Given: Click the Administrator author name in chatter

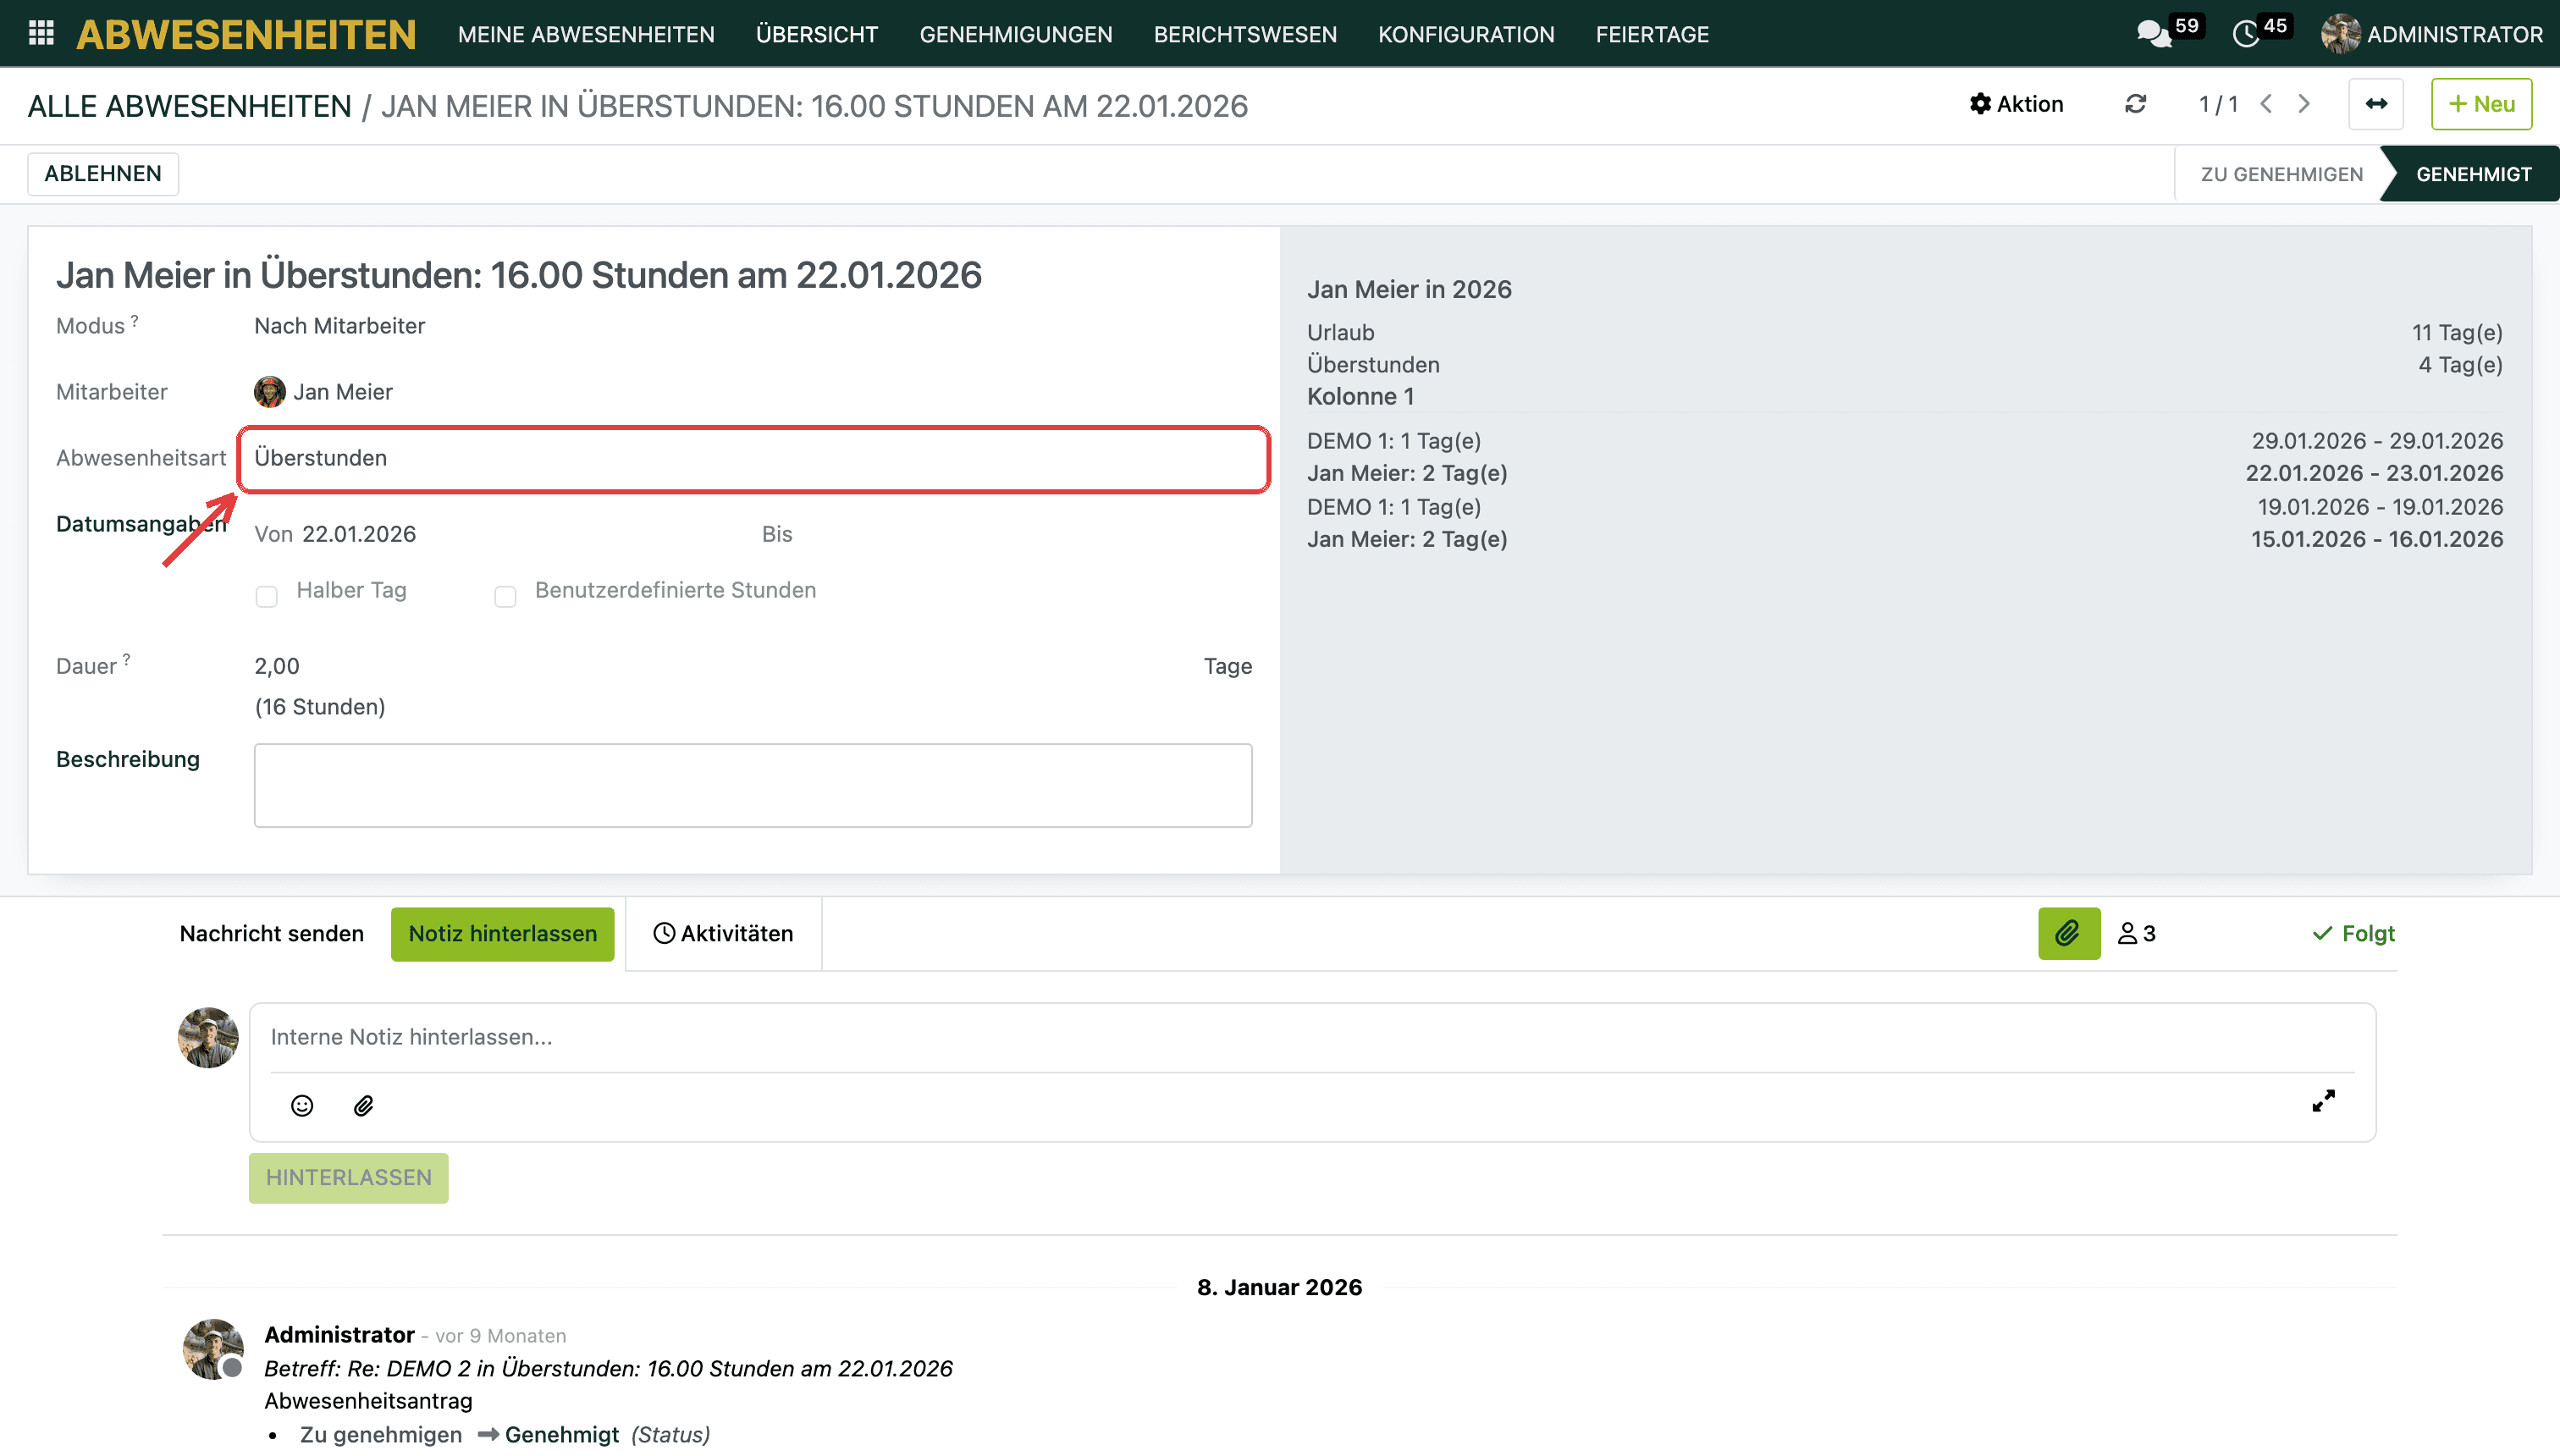Looking at the screenshot, I should (339, 1335).
